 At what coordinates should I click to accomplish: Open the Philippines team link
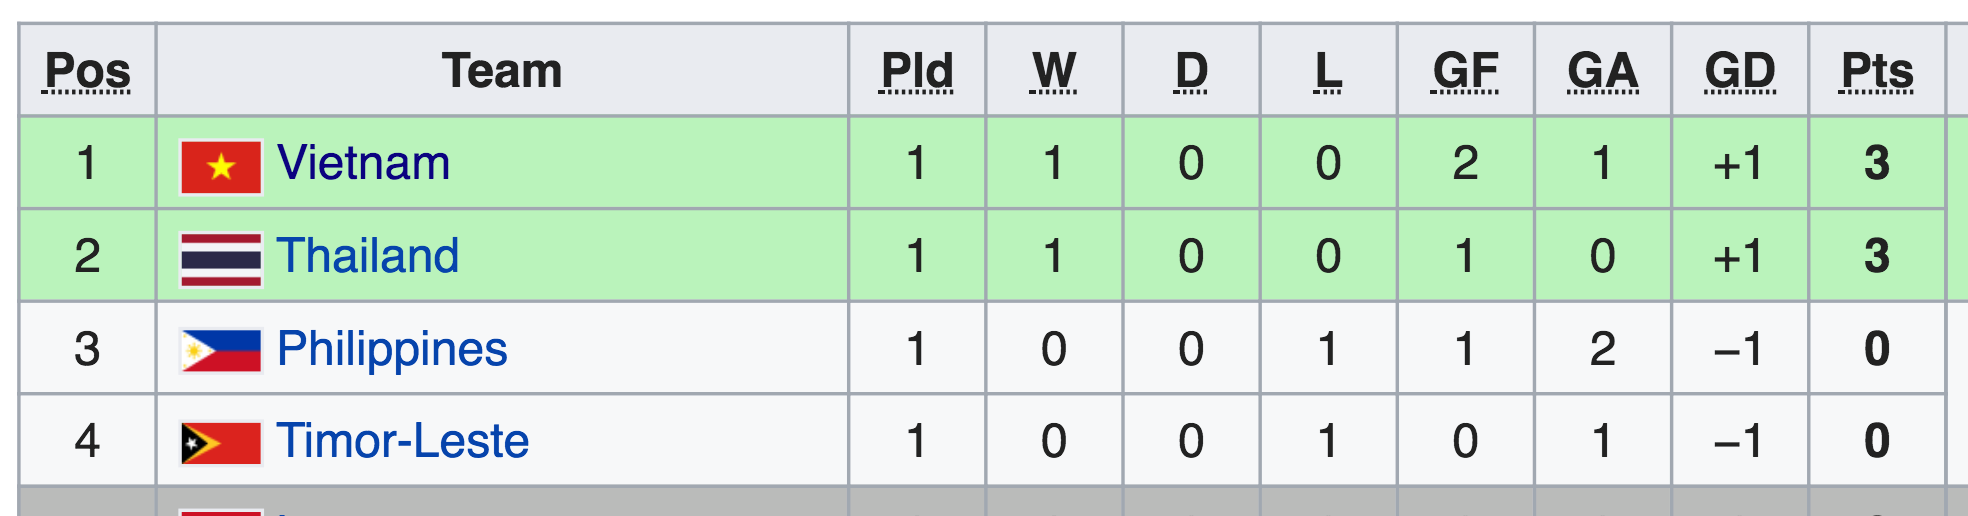tap(392, 350)
